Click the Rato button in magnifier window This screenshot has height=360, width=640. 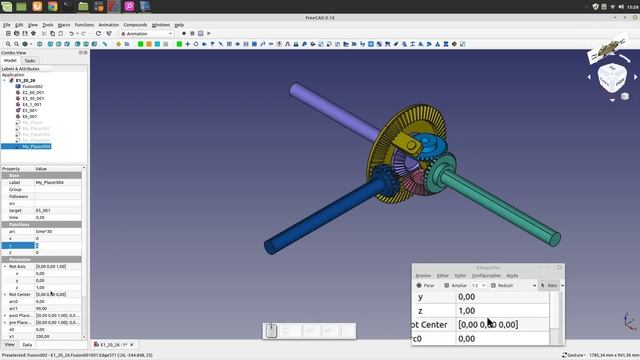[x=549, y=286]
